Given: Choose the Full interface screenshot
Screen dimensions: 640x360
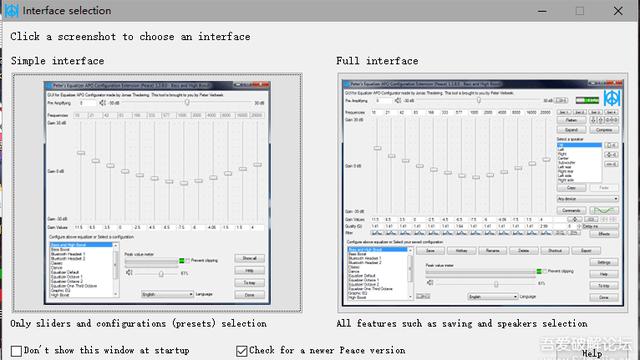Looking at the screenshot, I should pos(482,193).
